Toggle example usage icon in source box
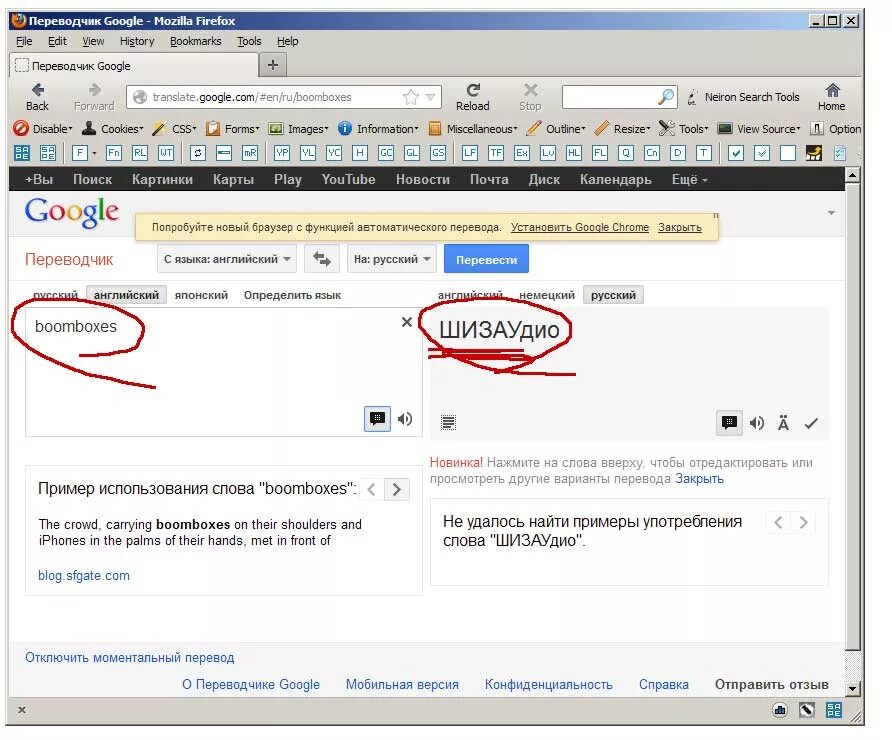This screenshot has width=892, height=740. click(377, 419)
